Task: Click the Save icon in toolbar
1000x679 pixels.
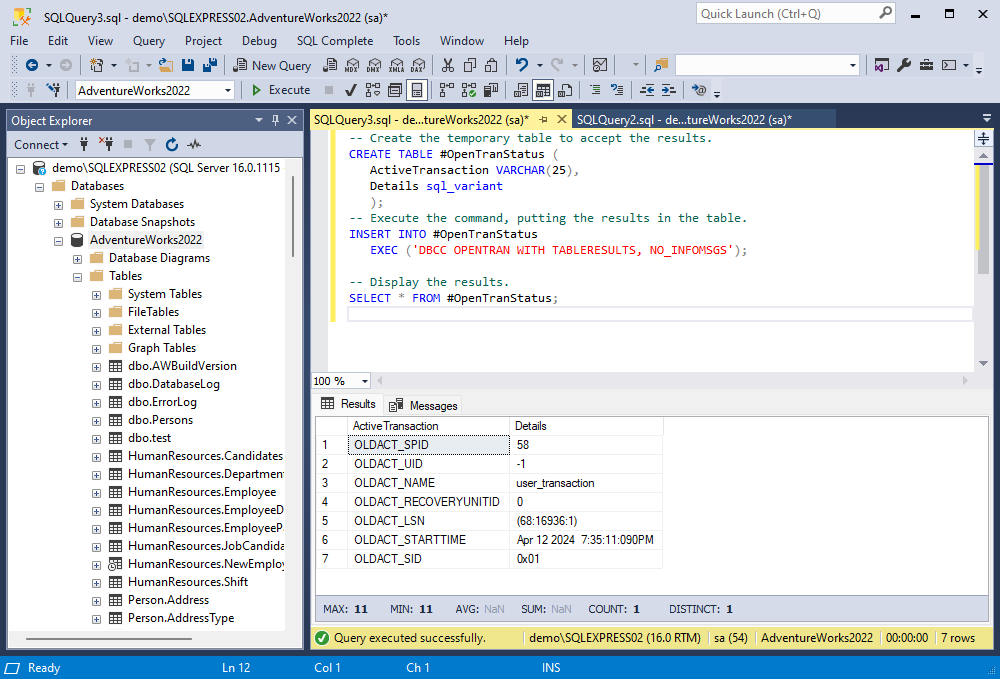Action: [x=188, y=65]
